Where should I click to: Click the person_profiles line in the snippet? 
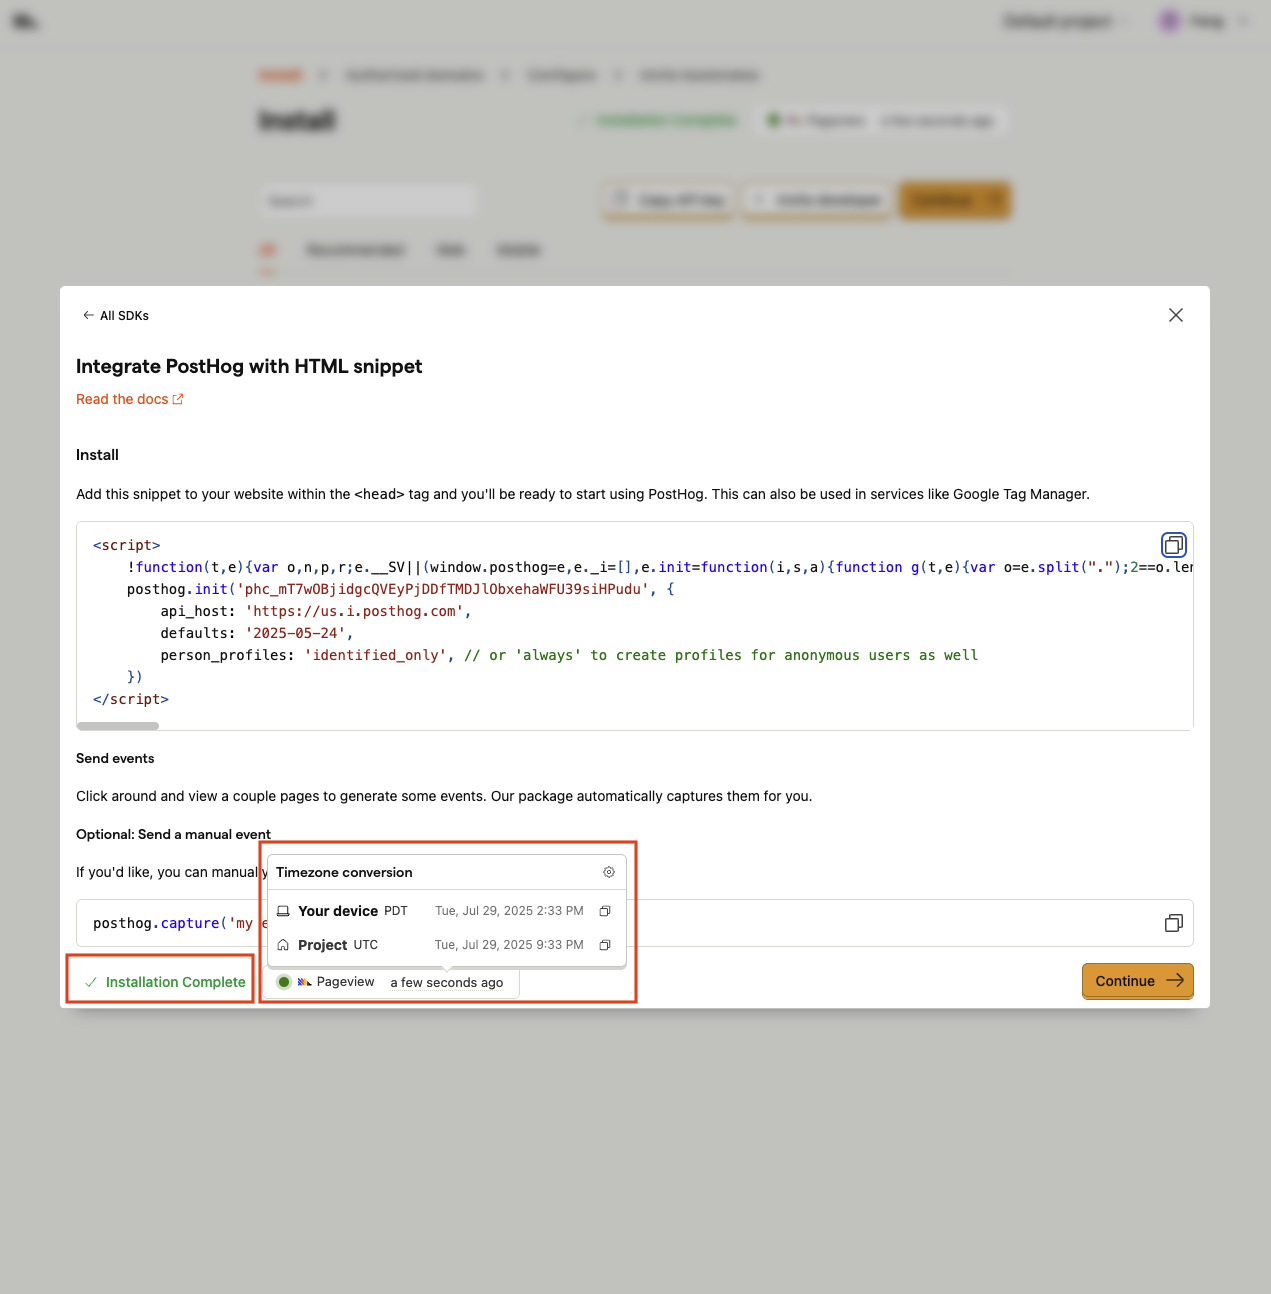pos(569,655)
